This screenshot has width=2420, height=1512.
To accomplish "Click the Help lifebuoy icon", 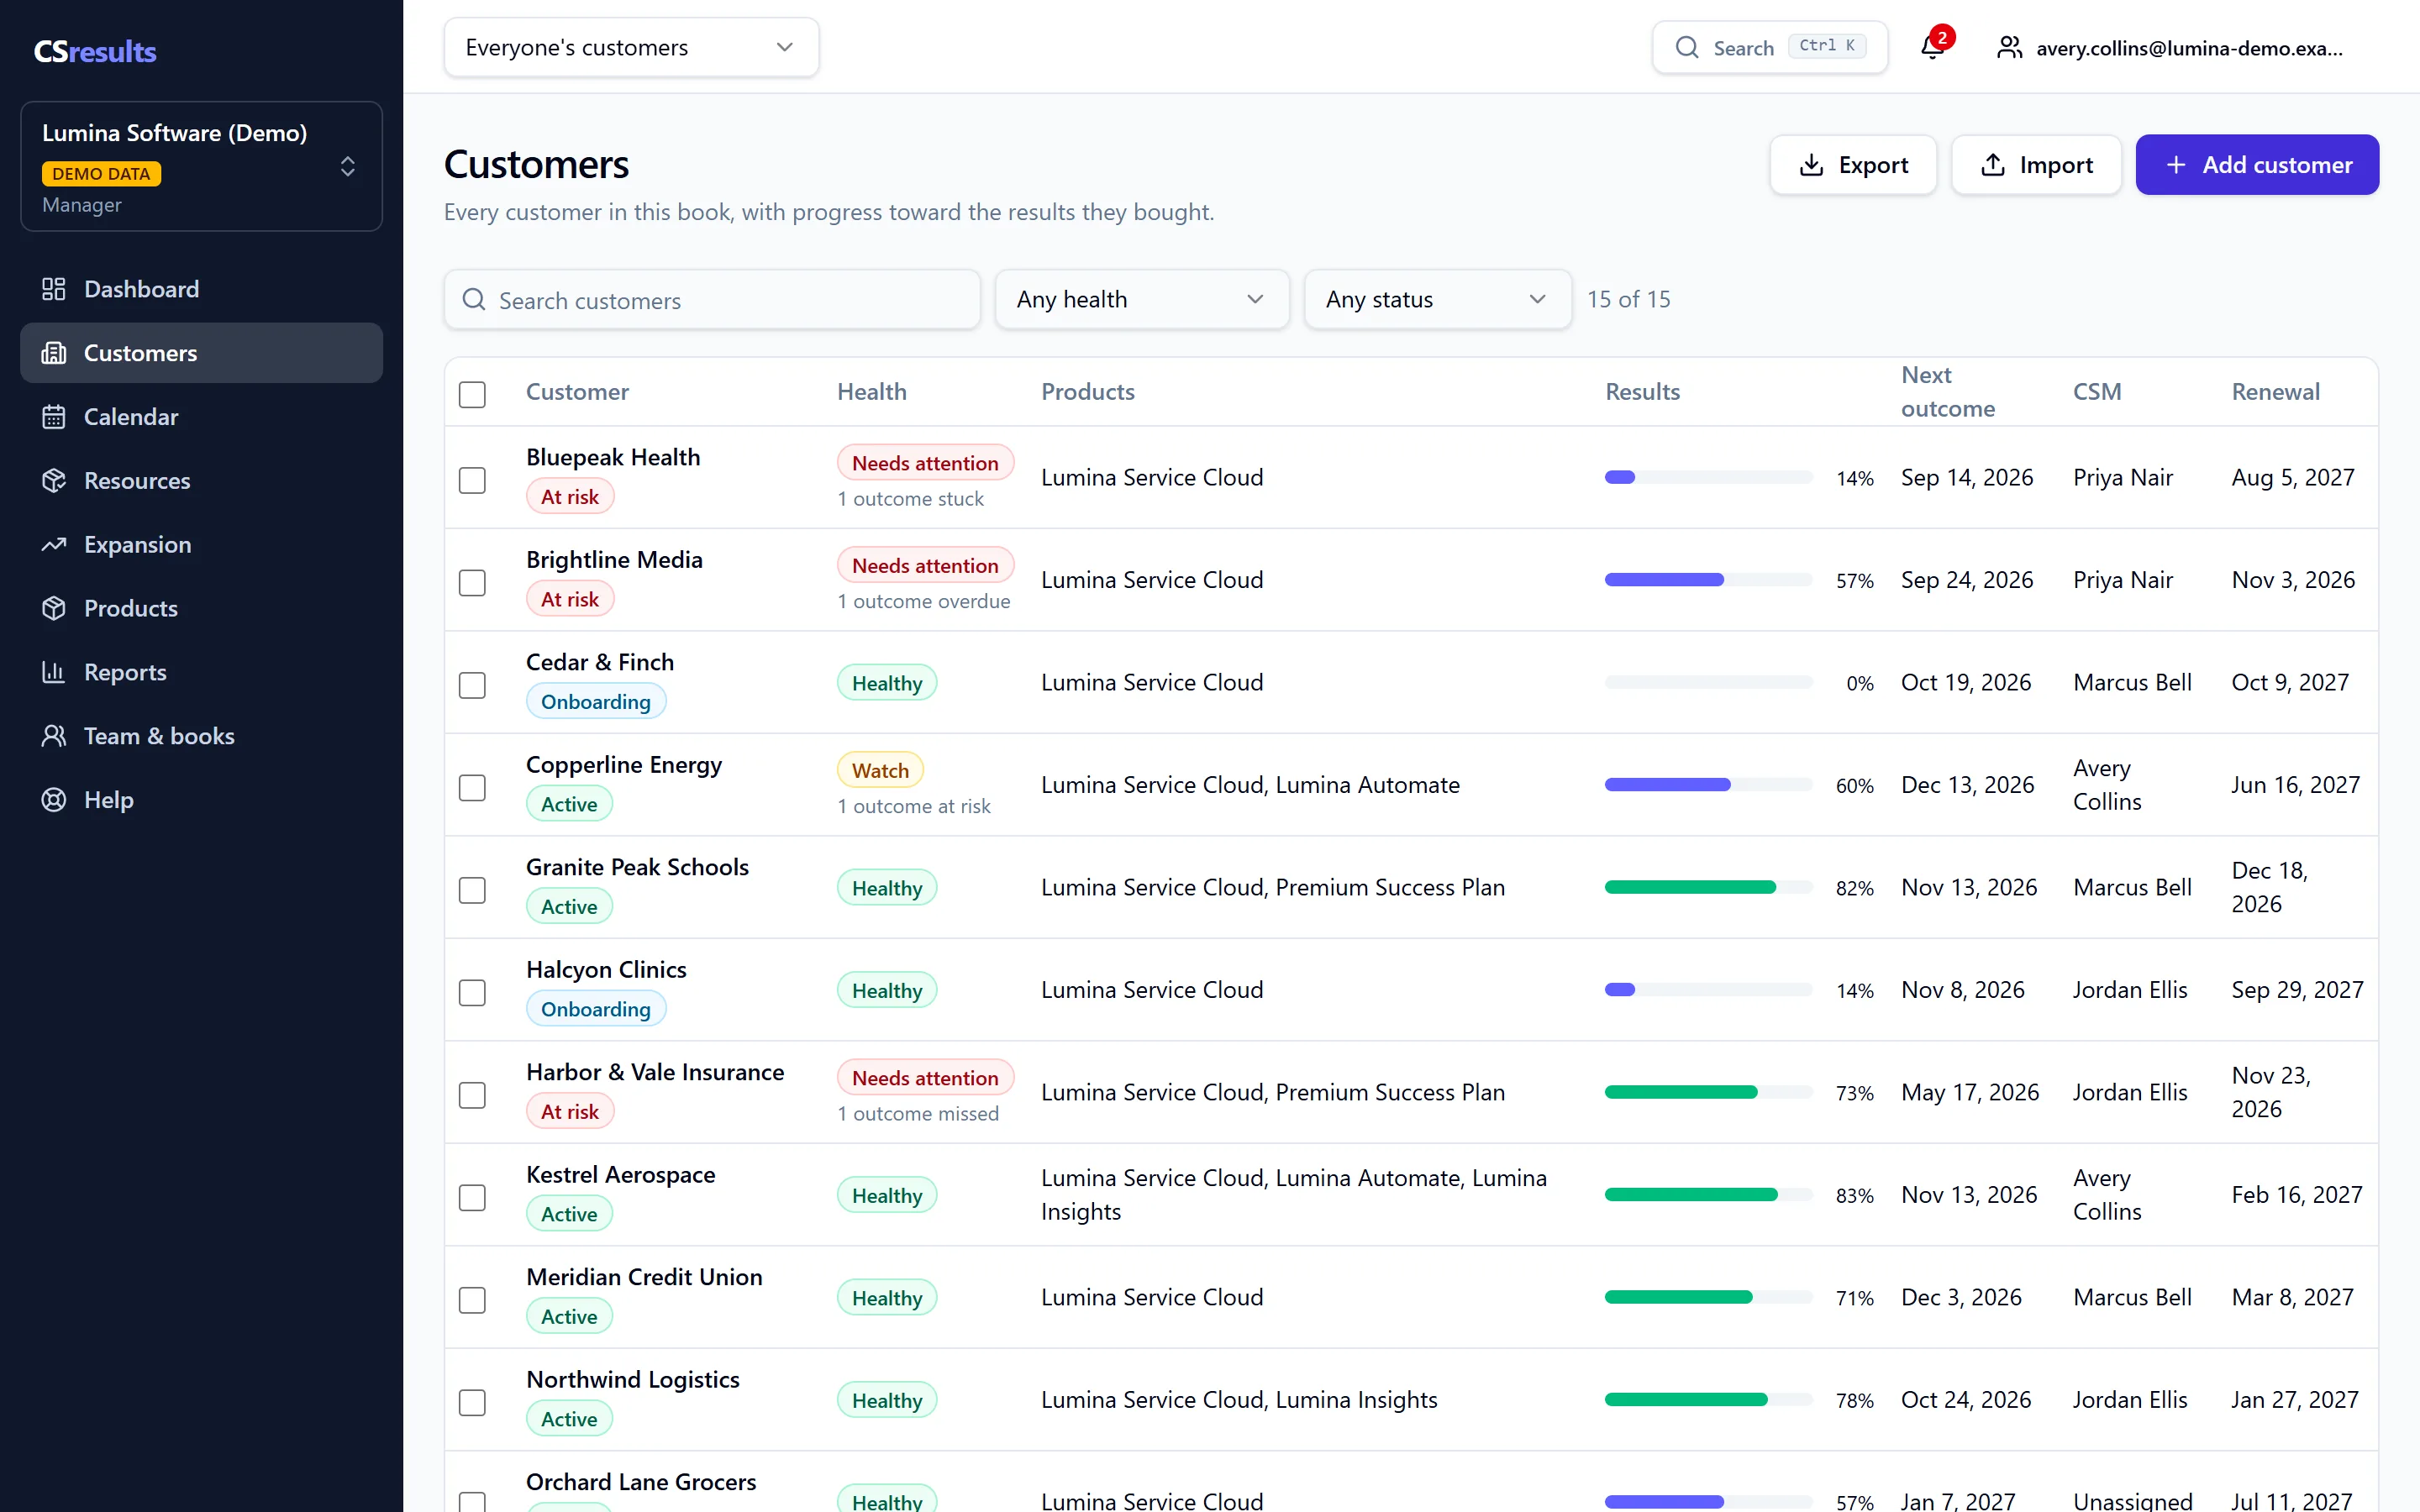I will (x=54, y=800).
